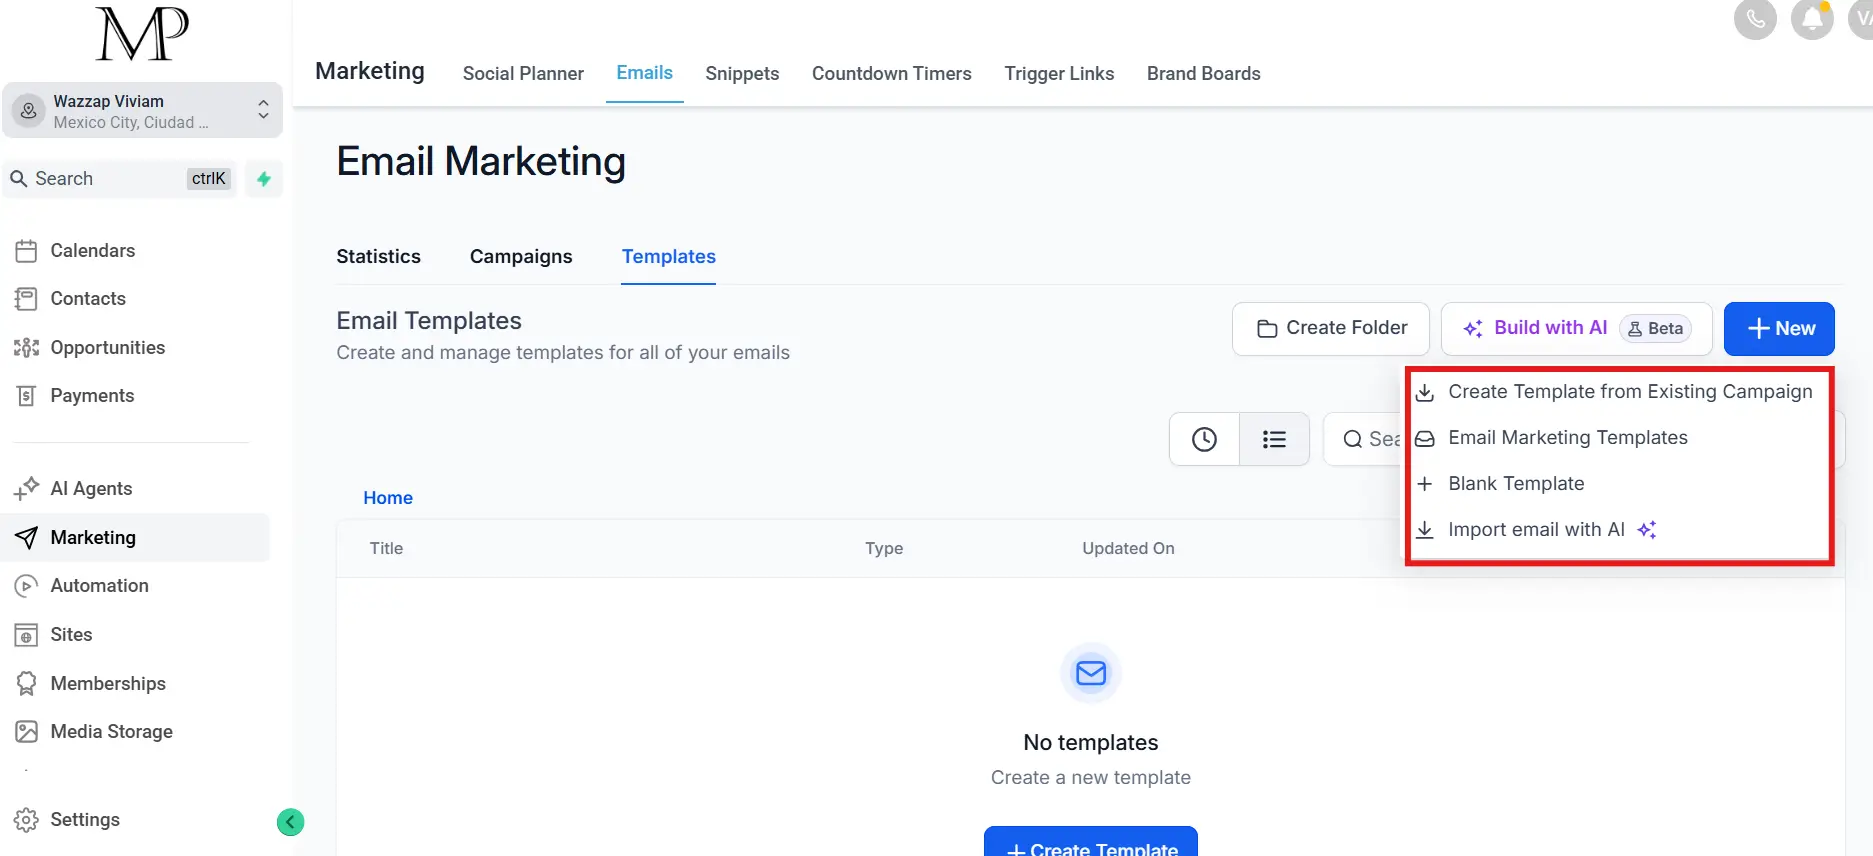Open the Wazzap Viviam account switcher
This screenshot has height=856, width=1873.
click(142, 111)
